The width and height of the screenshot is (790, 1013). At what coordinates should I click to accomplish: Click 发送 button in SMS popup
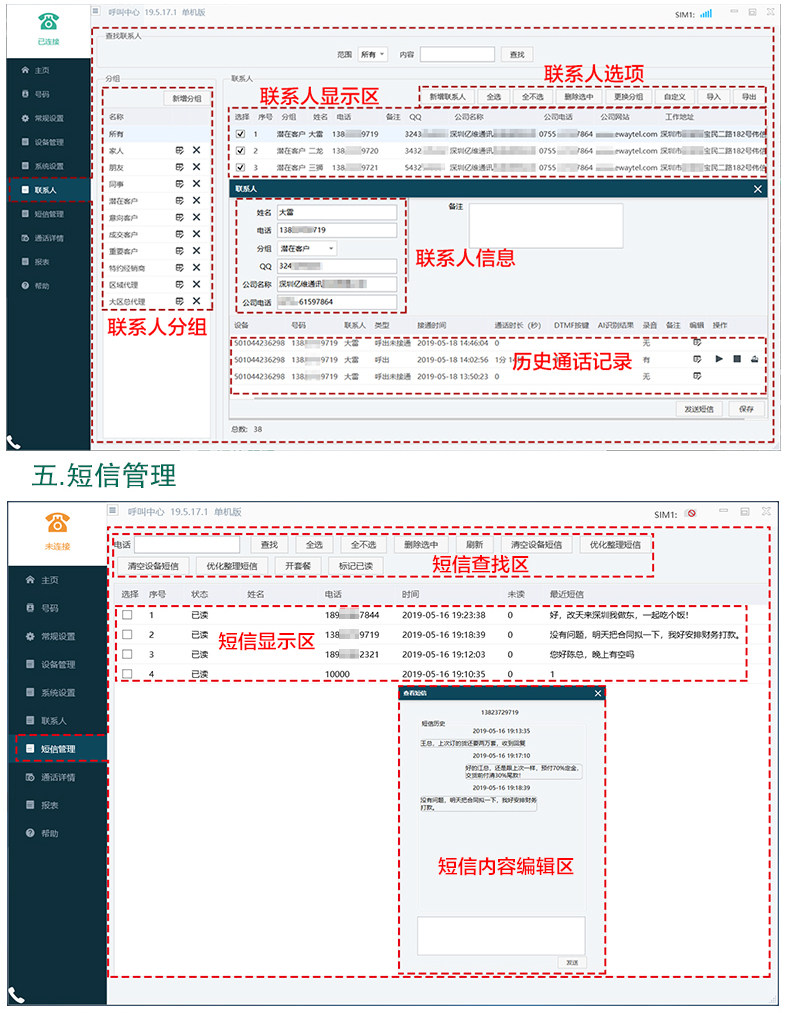coord(572,962)
